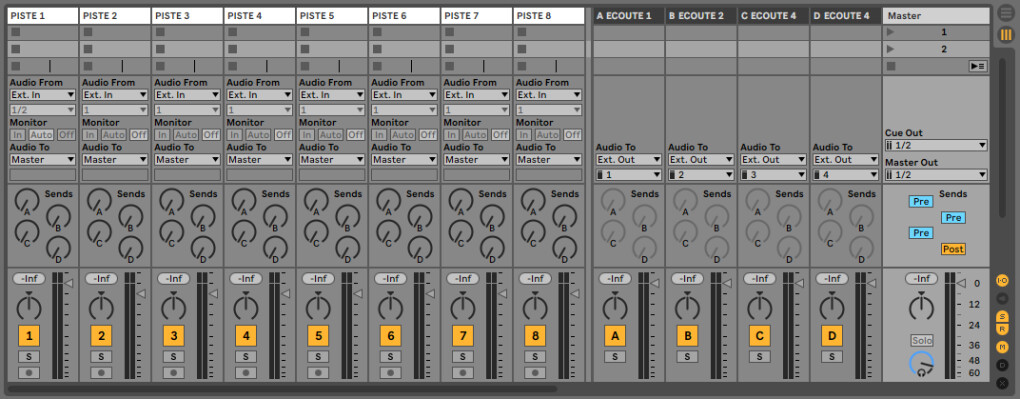1020x399 pixels.
Task: Set Piste 2 monitor to In
Action: point(90,135)
